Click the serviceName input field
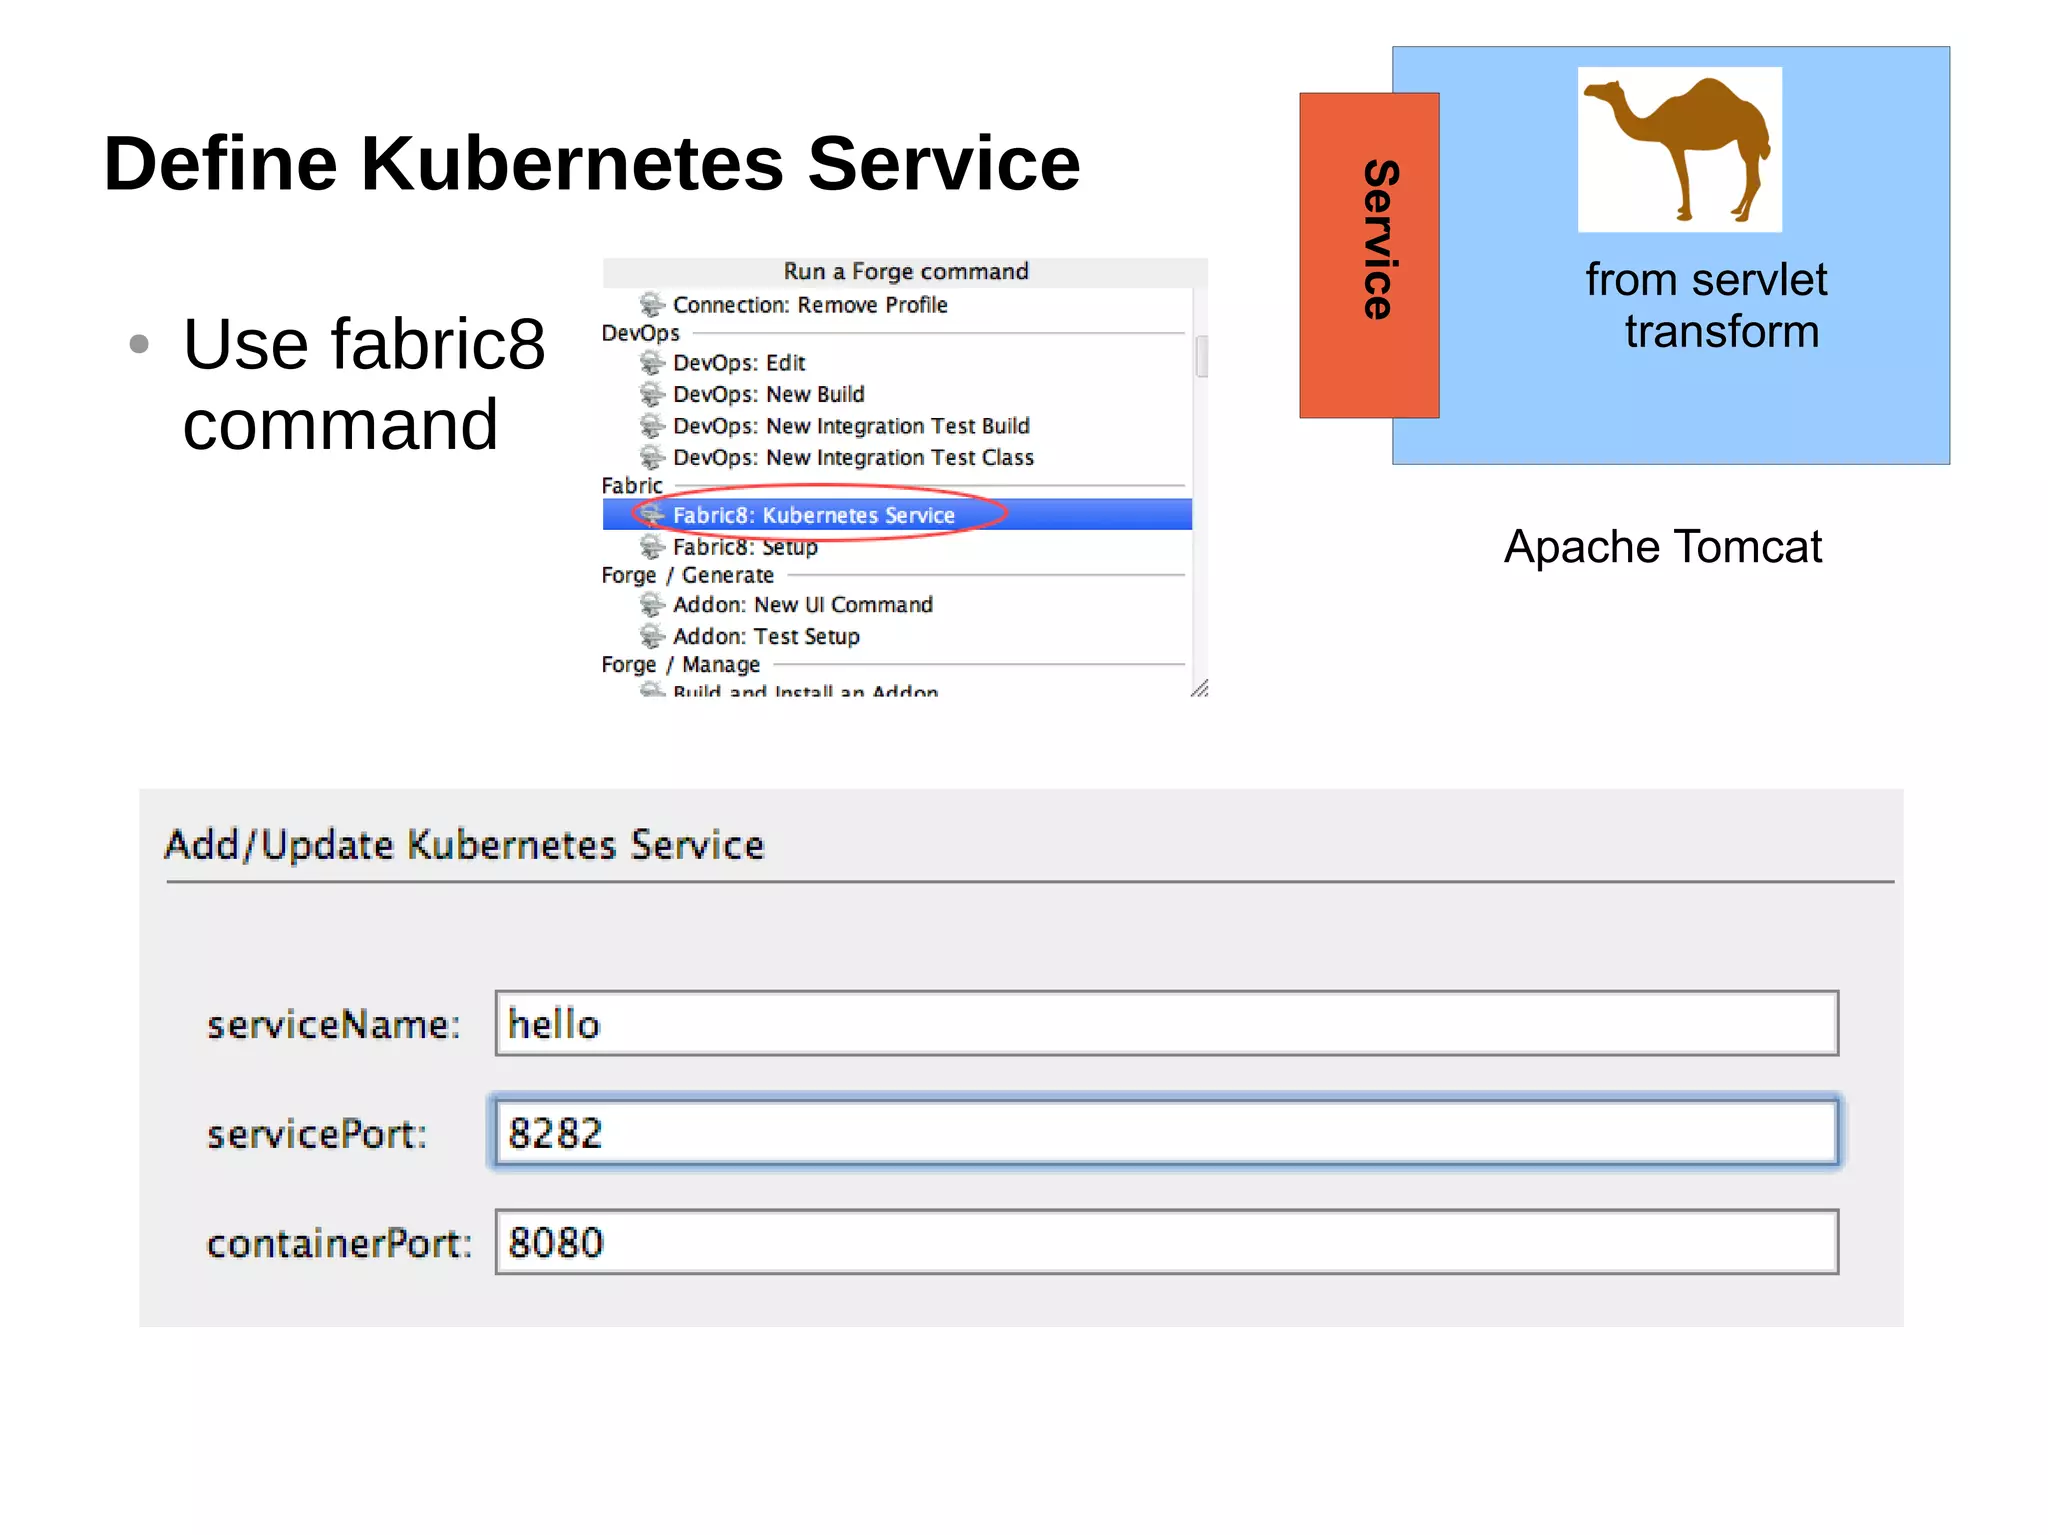Viewport: 2048px width, 1535px height. pos(1166,1023)
